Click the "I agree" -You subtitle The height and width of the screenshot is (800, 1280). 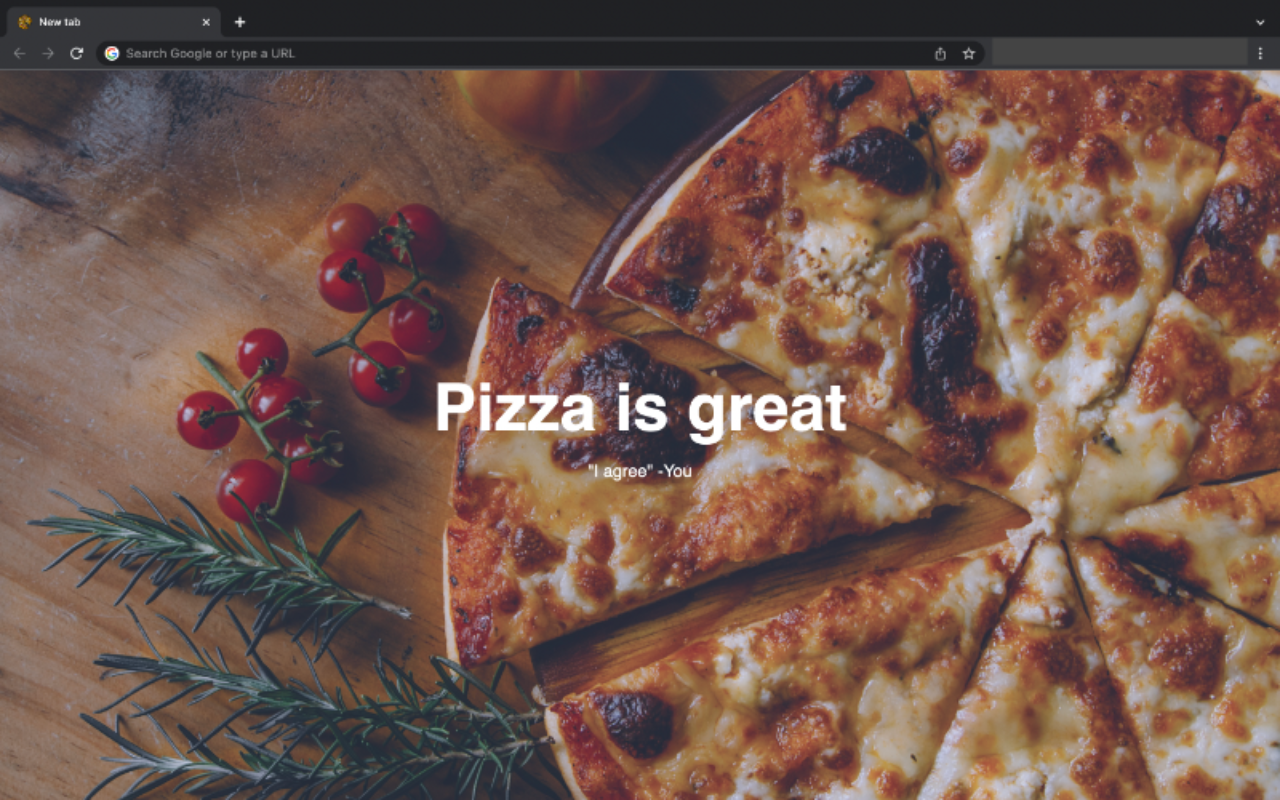click(640, 471)
